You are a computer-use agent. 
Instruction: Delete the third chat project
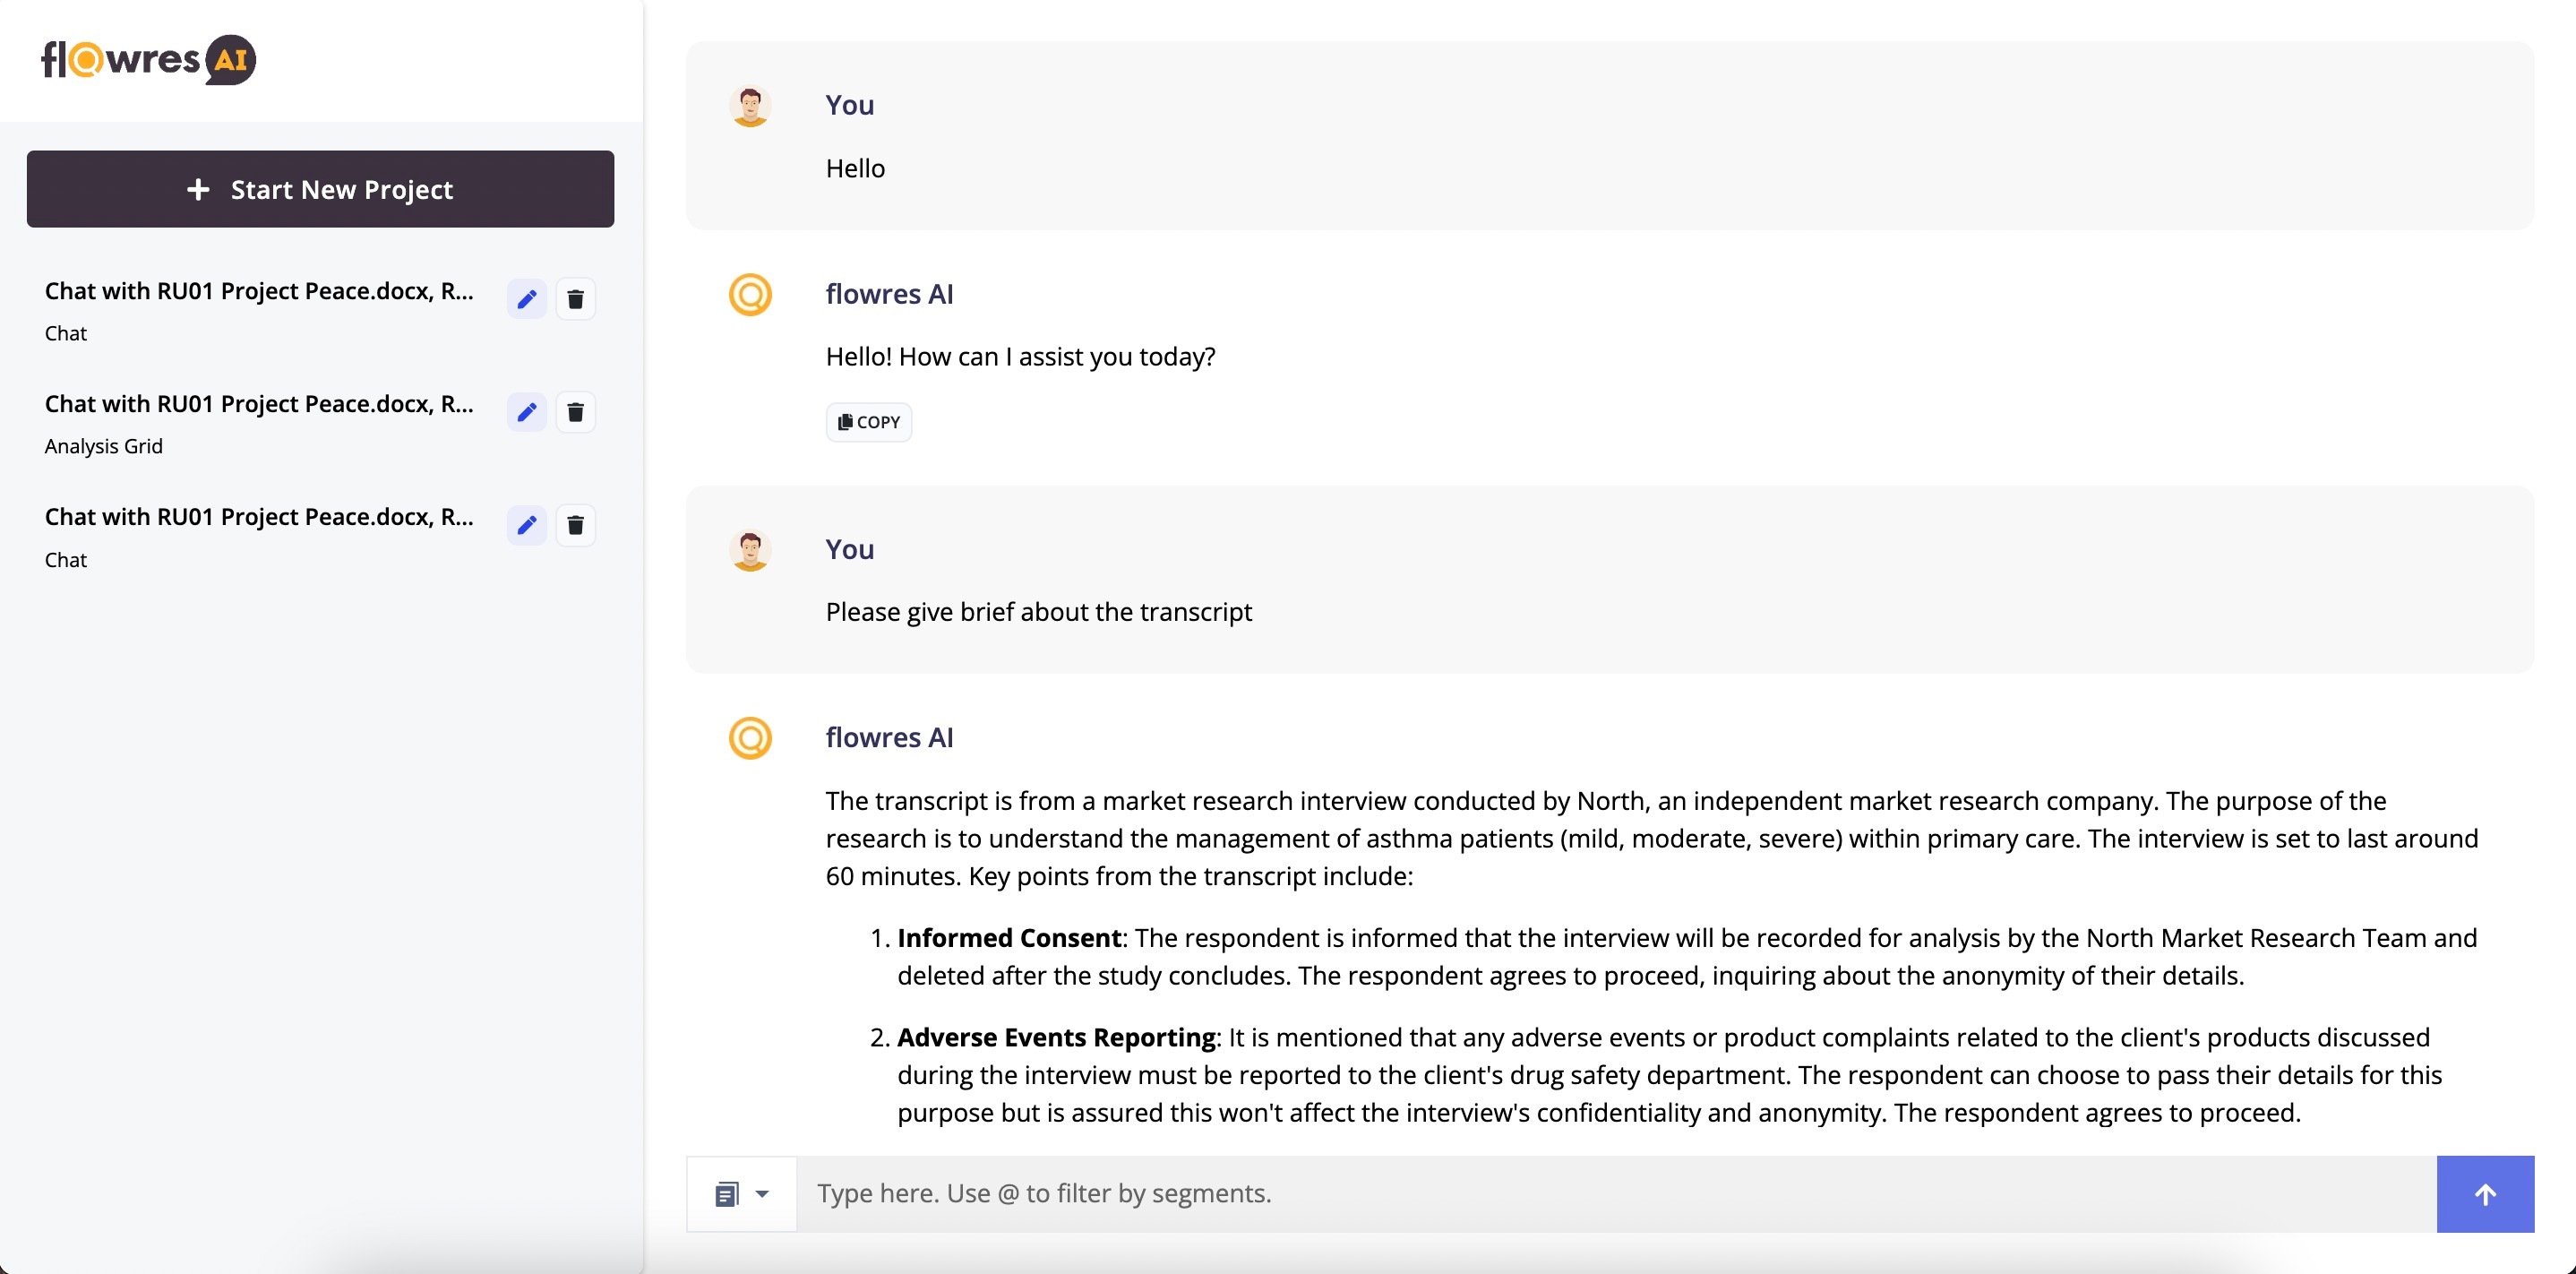pyautogui.click(x=575, y=525)
